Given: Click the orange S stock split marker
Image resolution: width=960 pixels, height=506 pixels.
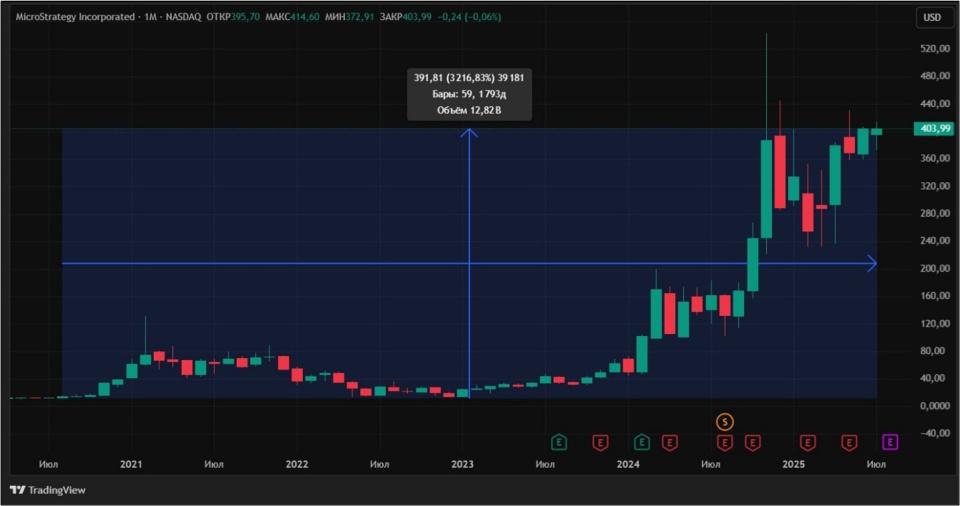Looking at the screenshot, I should [725, 421].
